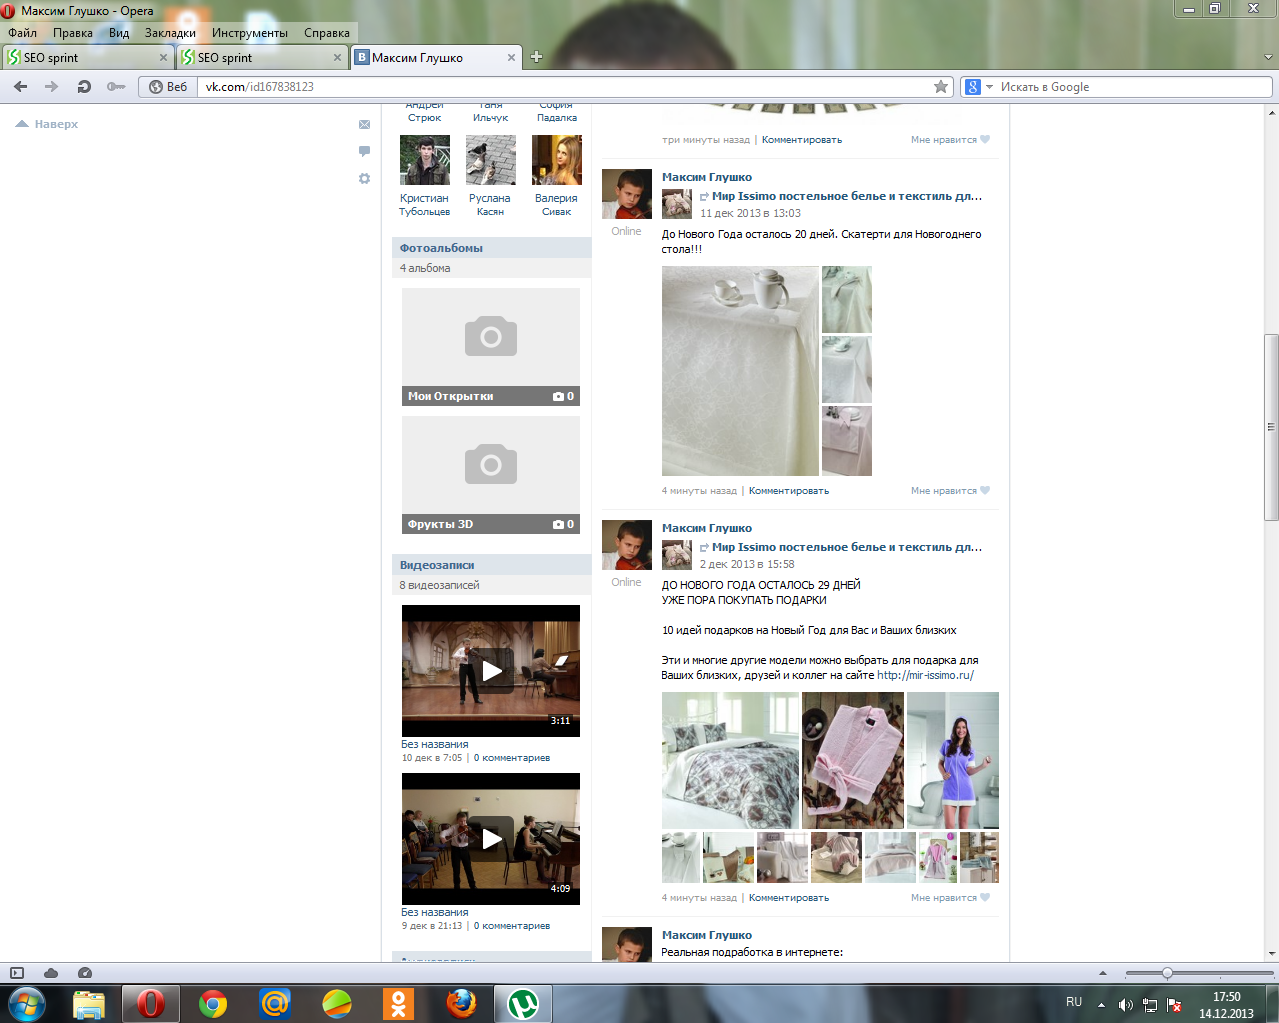Close the first SEO sprint tab
Screen dimensions: 1279x1023
(163, 58)
